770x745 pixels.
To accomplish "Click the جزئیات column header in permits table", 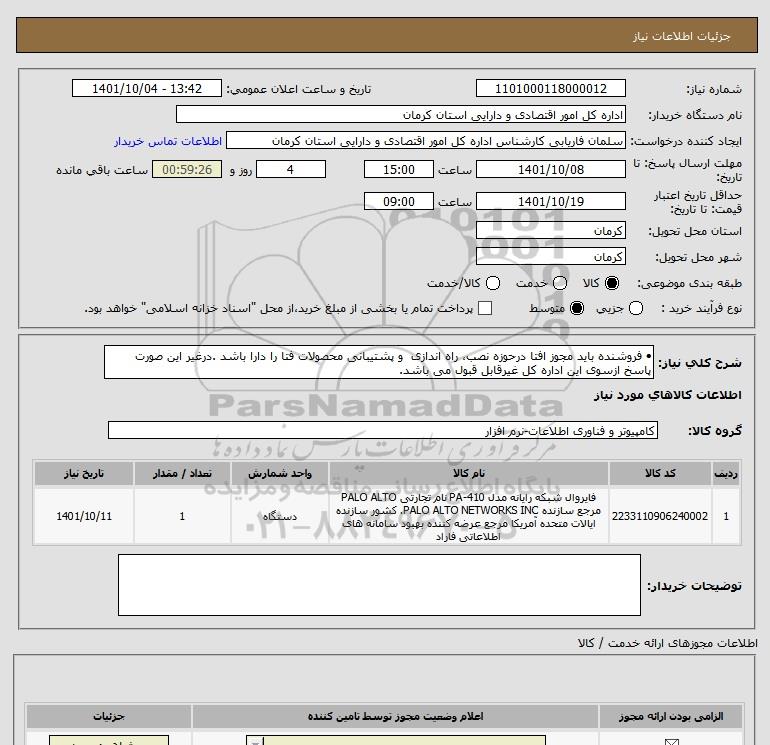I will point(109,717).
